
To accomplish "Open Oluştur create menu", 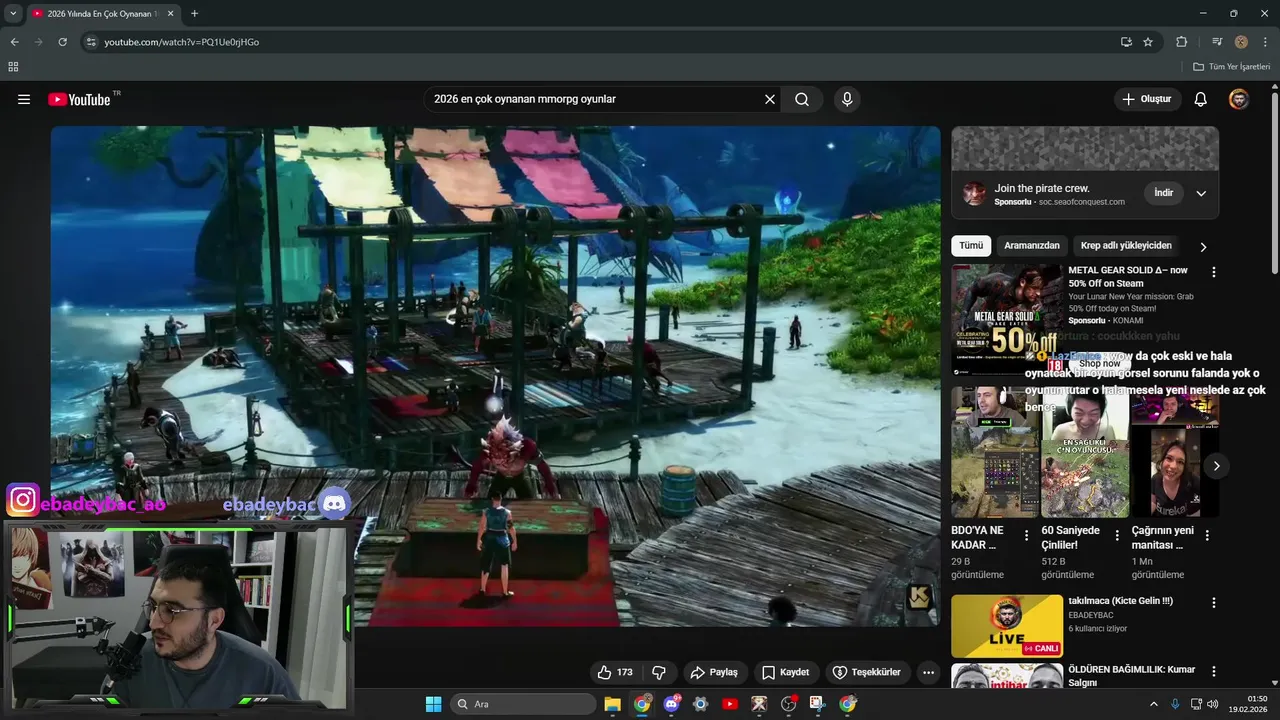I will (x=1148, y=99).
